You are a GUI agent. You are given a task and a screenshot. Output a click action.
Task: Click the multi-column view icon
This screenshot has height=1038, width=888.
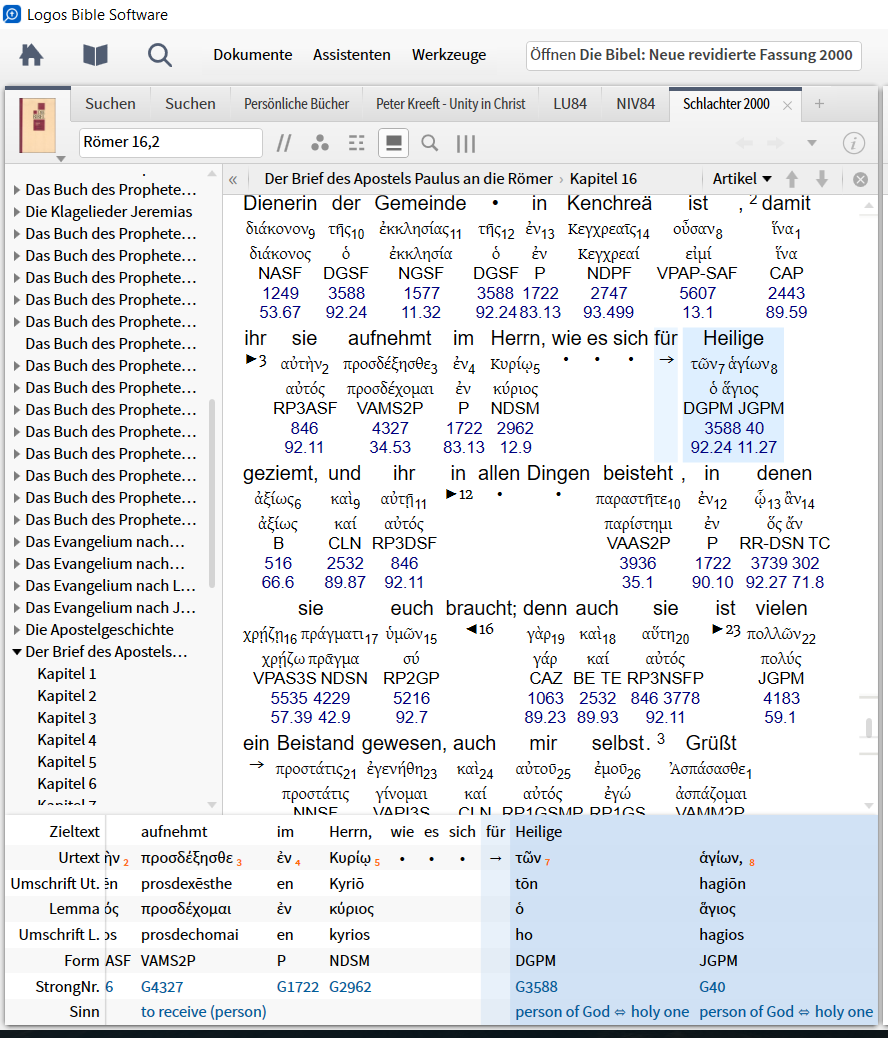(x=466, y=143)
